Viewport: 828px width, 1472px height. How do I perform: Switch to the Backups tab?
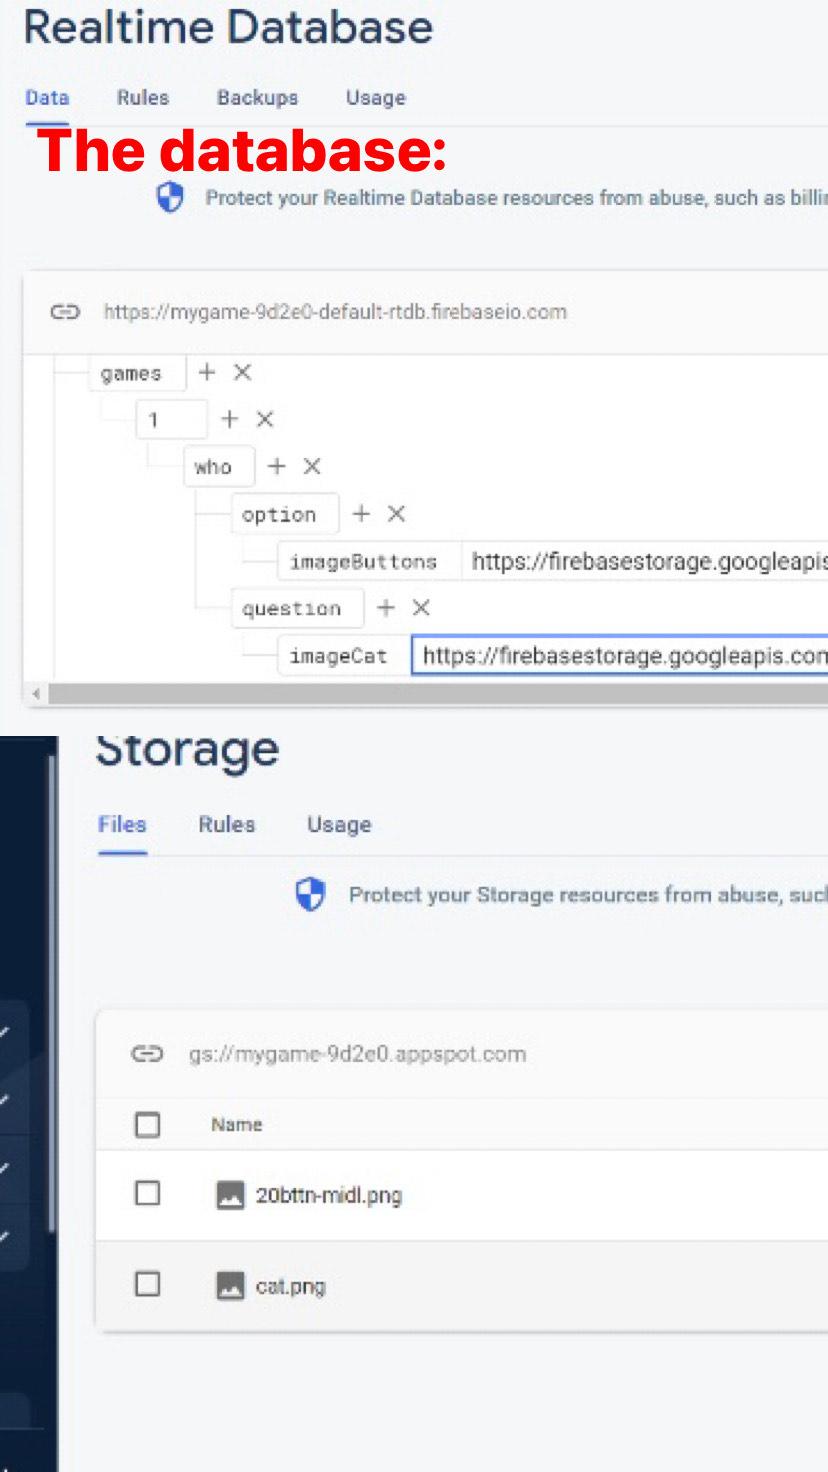[x=256, y=98]
